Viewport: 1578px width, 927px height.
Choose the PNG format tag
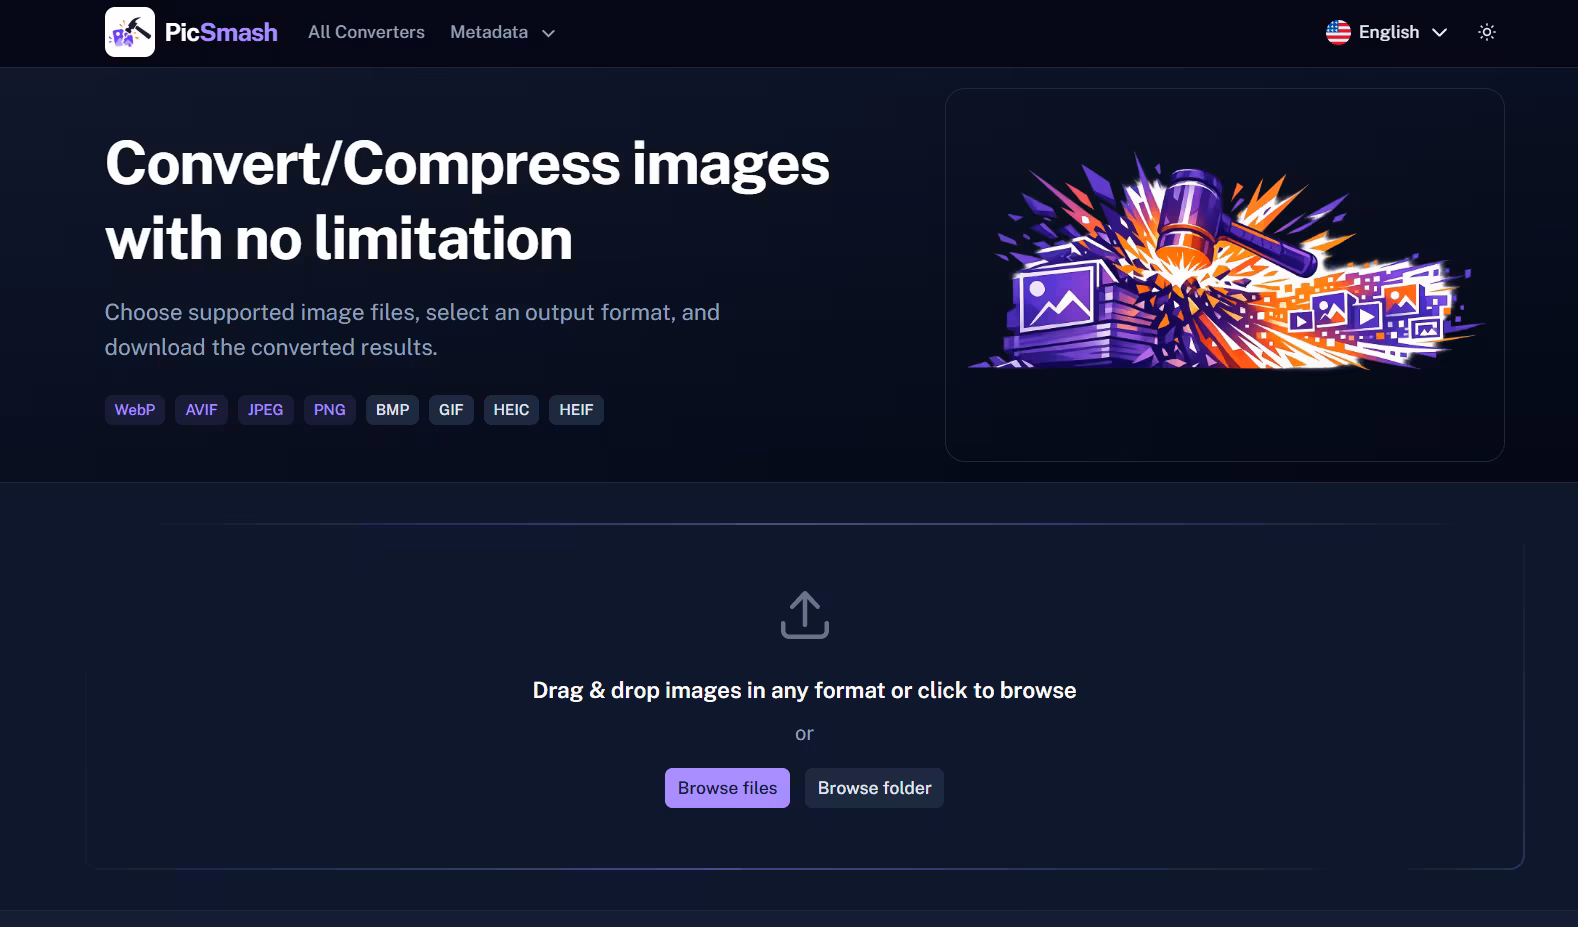point(329,410)
